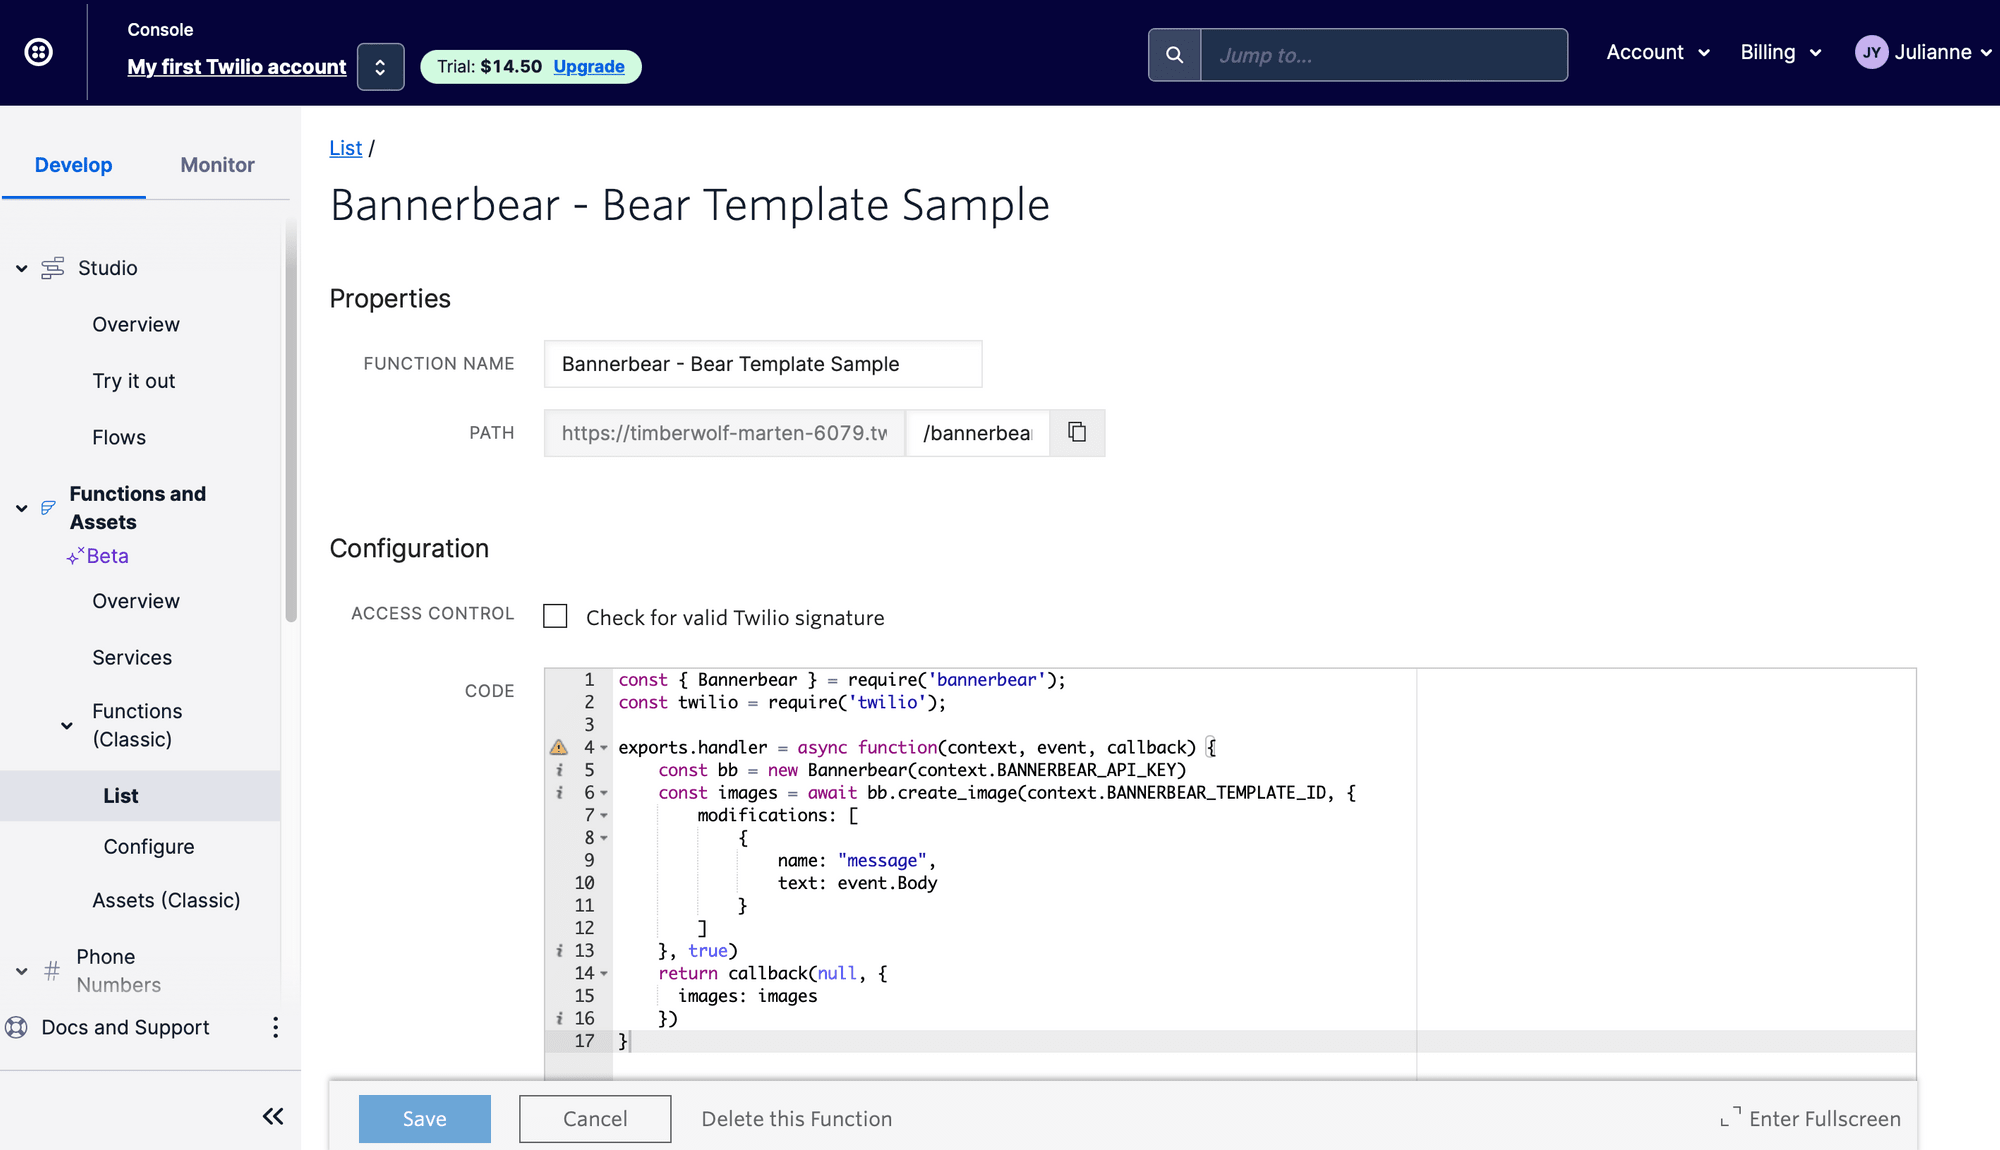Viewport: 2000px width, 1150px height.
Task: Click the Functions and Assets icon
Action: 48,508
